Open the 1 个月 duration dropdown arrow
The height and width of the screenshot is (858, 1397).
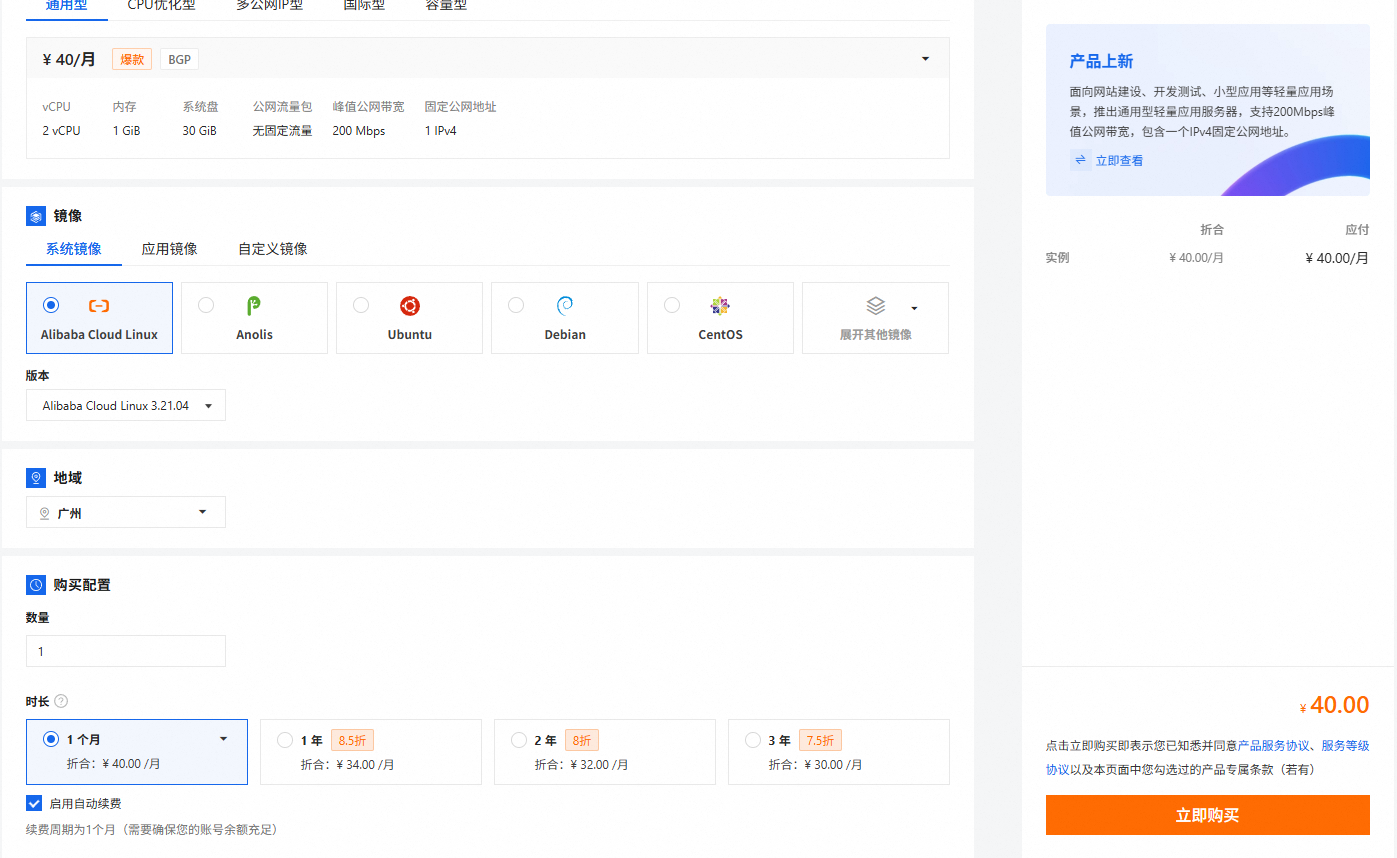pyautogui.click(x=223, y=739)
